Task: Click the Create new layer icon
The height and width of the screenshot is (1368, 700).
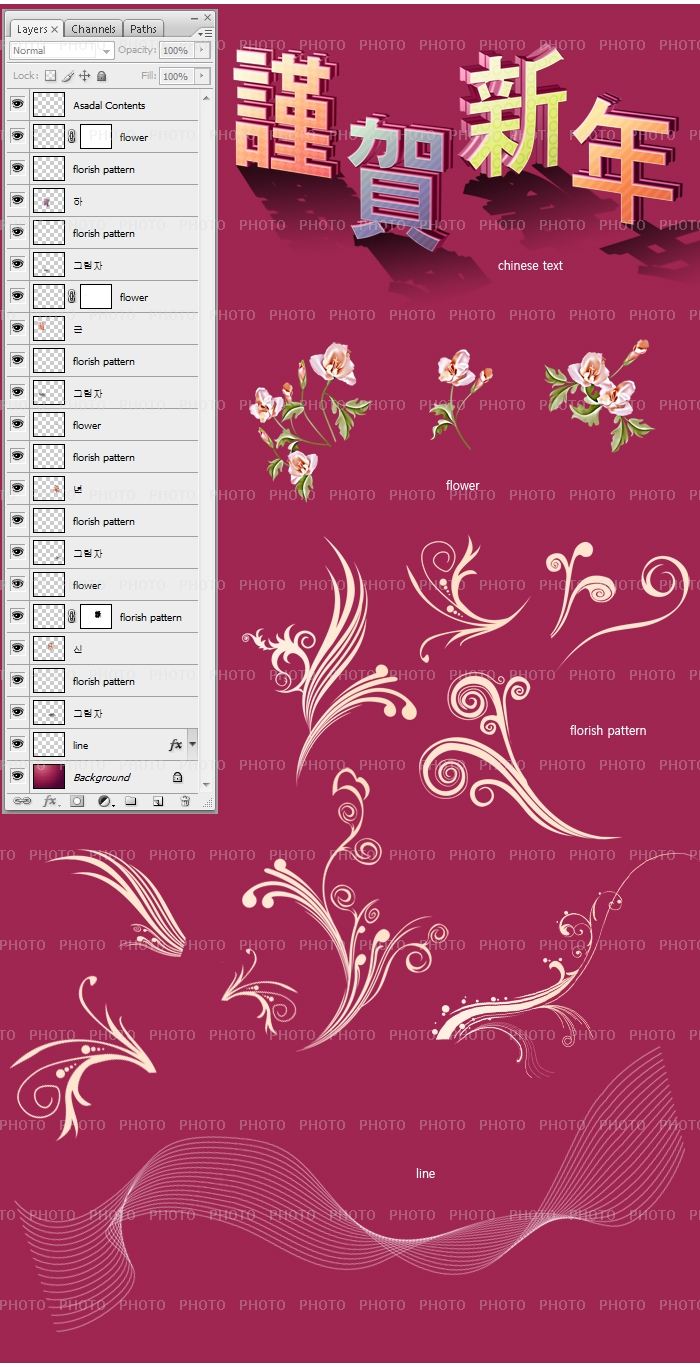Action: pyautogui.click(x=158, y=801)
